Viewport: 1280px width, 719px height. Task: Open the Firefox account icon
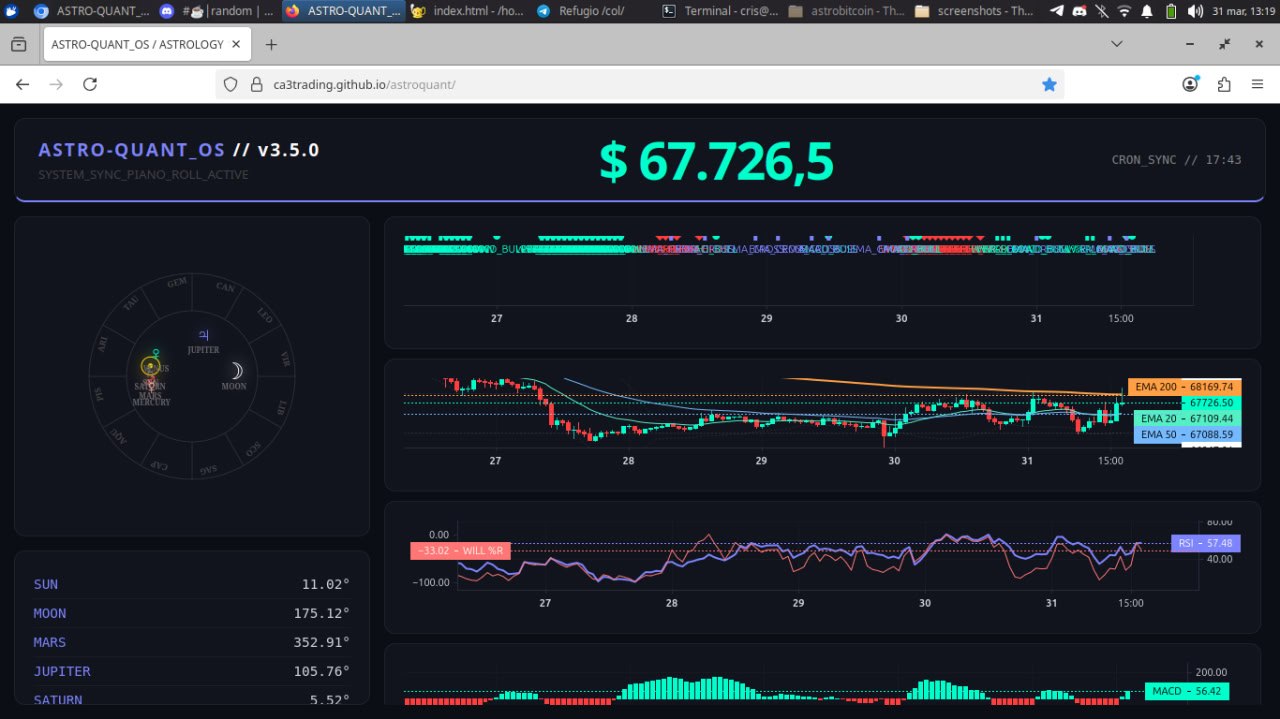(1190, 85)
